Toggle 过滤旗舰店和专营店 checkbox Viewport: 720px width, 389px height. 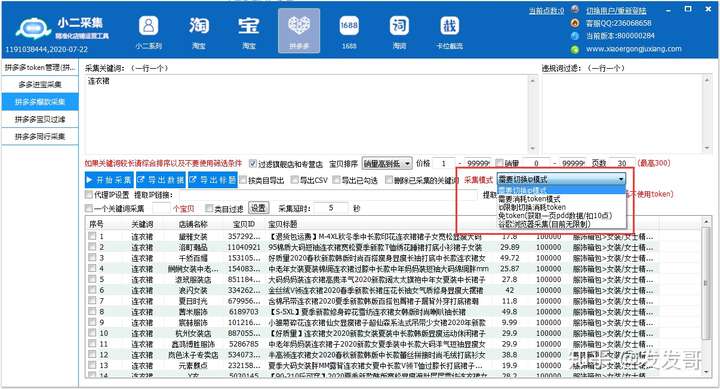pos(253,163)
